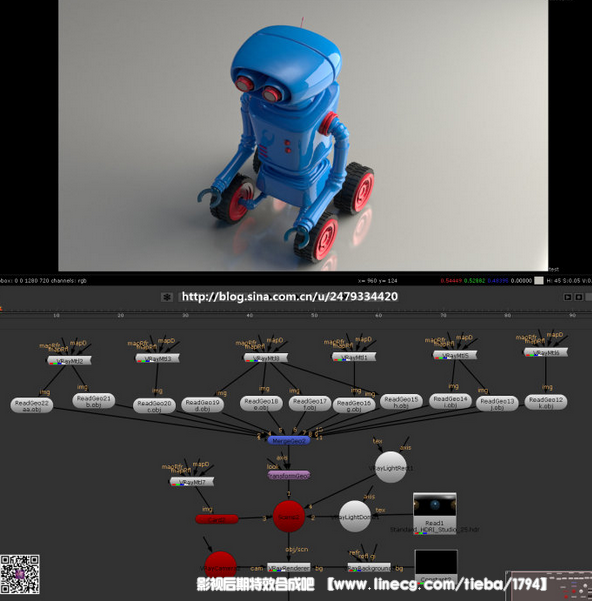
Task: Select the VRayMtl6 material node
Action: [546, 352]
